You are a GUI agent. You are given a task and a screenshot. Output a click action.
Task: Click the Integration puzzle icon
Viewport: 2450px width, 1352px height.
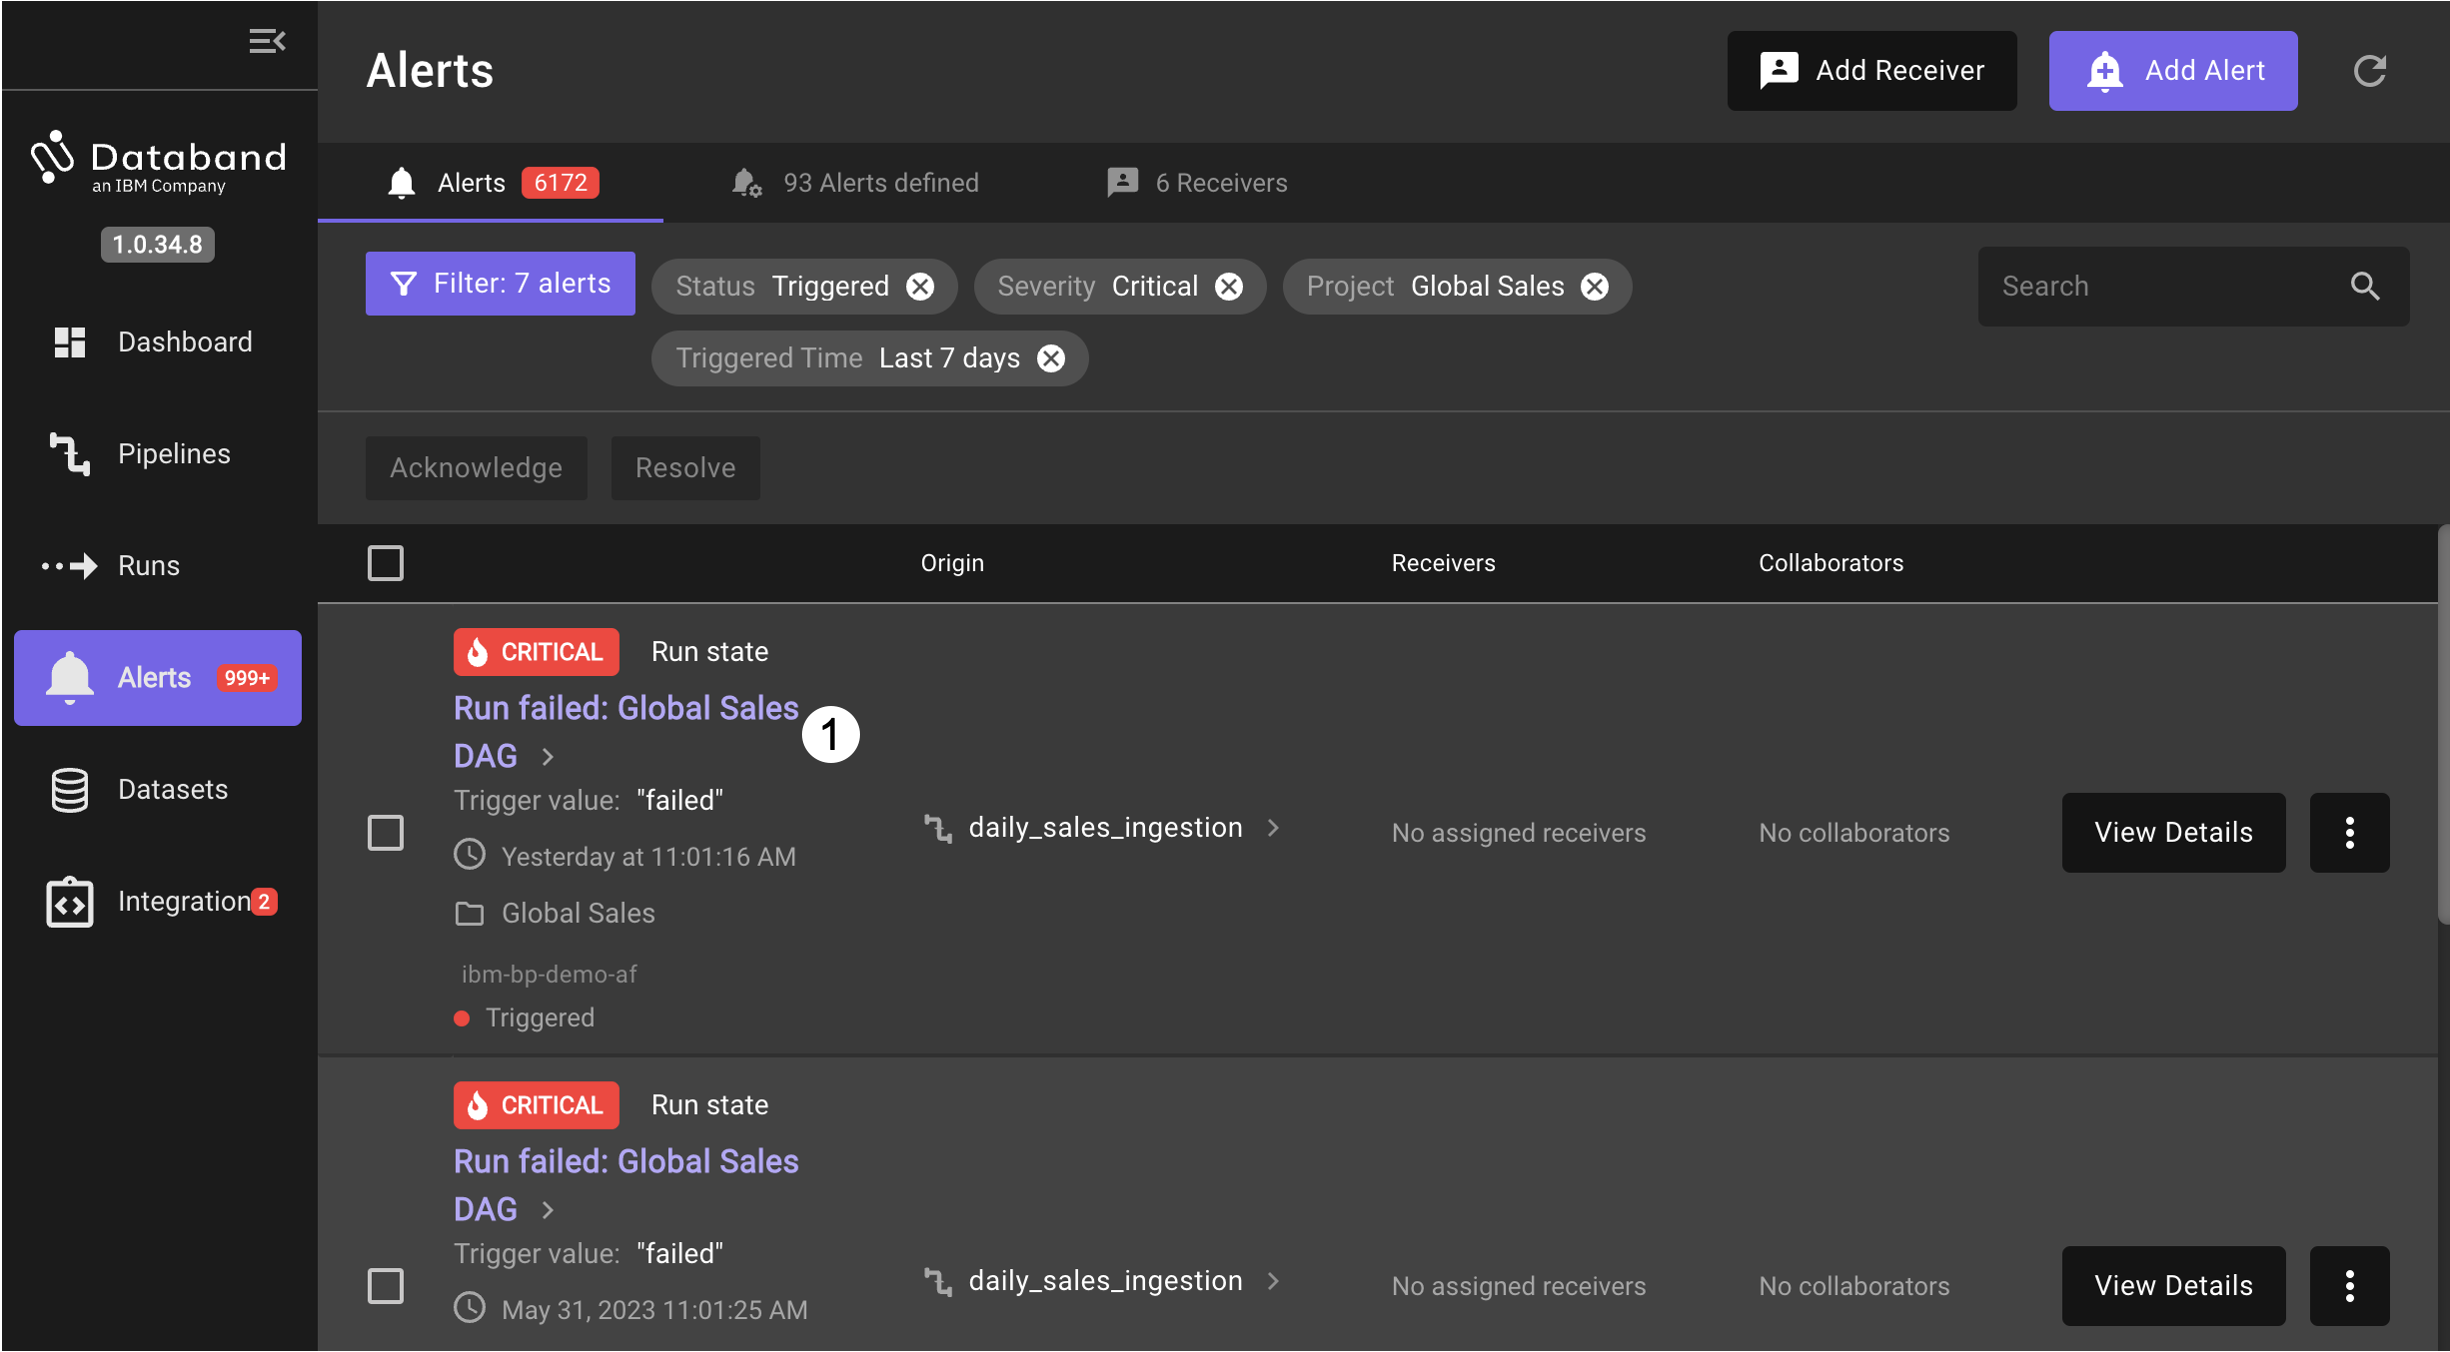68,899
